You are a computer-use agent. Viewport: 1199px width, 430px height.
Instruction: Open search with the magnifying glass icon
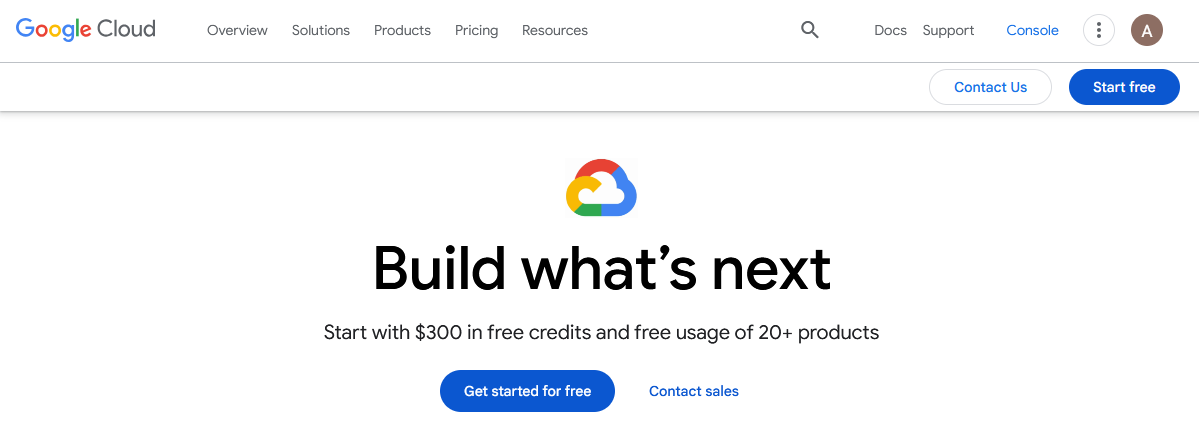(810, 30)
